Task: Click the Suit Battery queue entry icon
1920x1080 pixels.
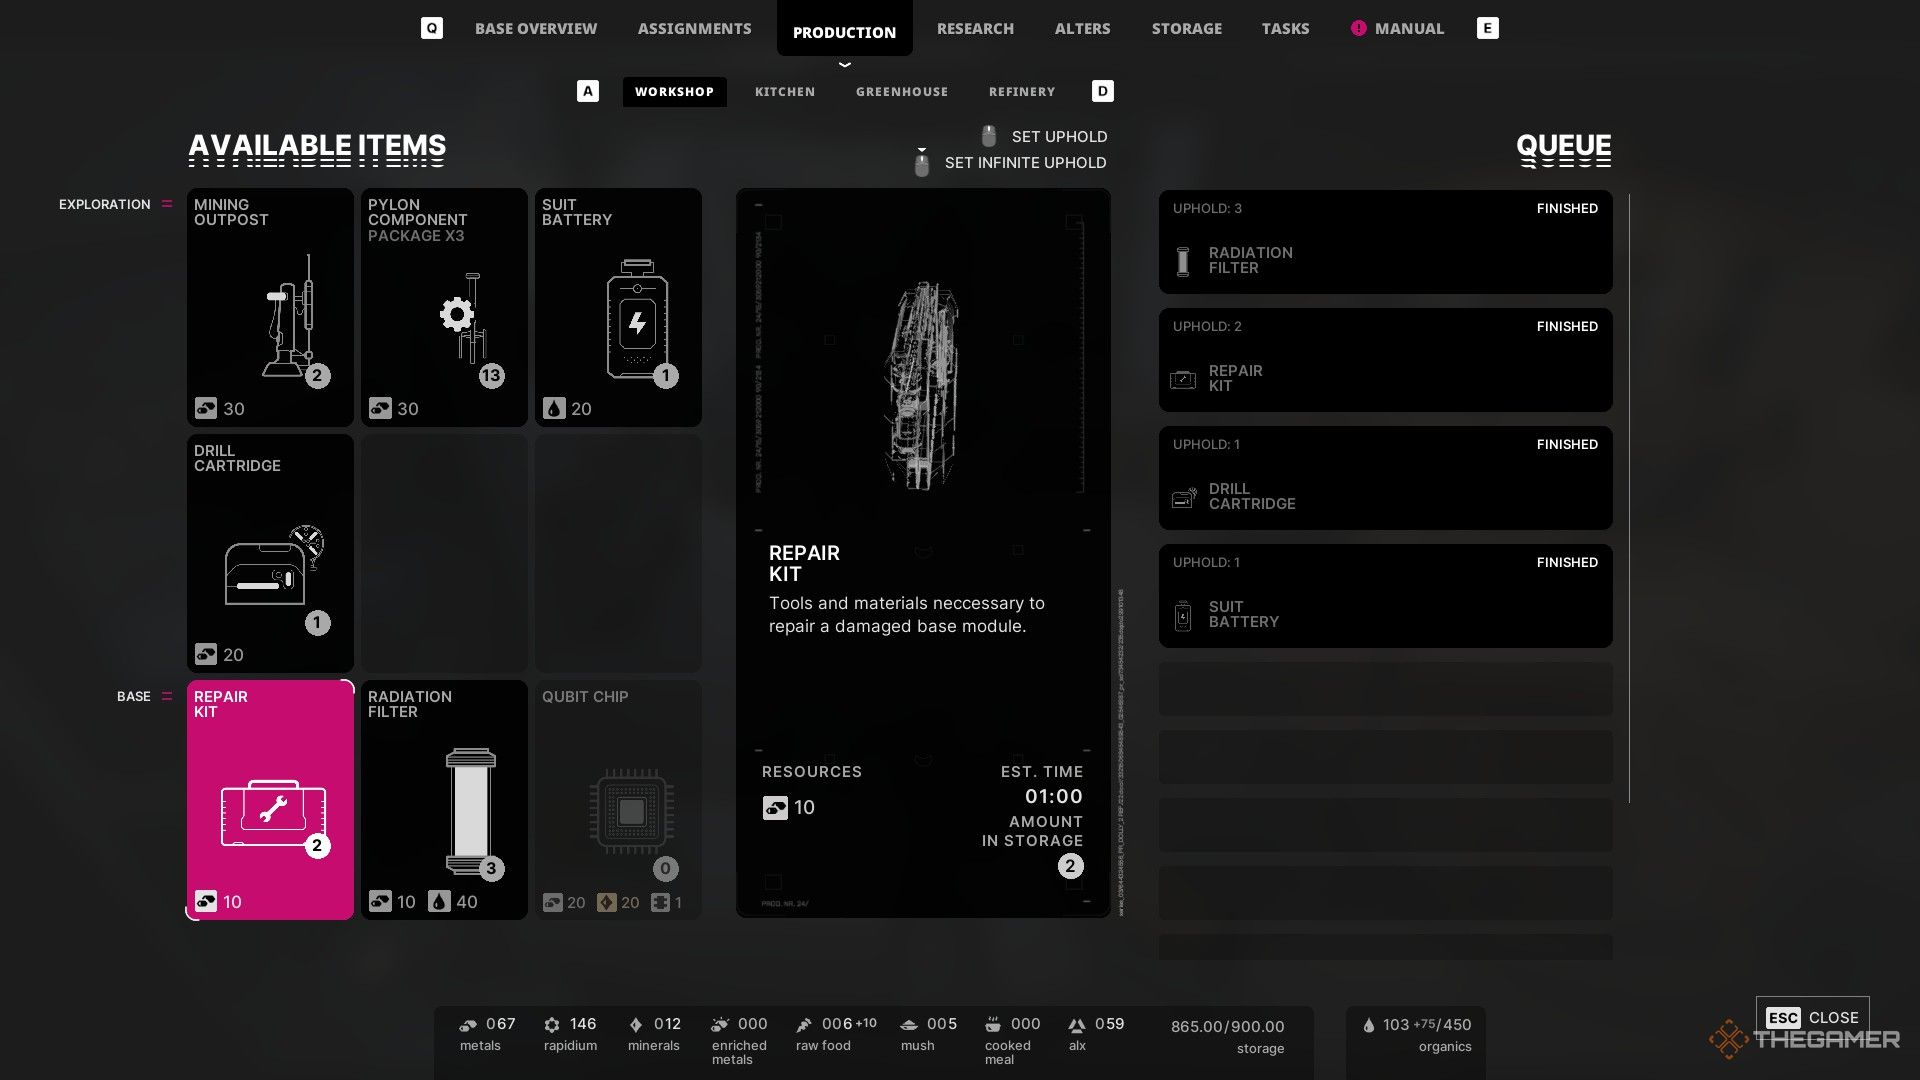Action: pyautogui.click(x=1183, y=615)
